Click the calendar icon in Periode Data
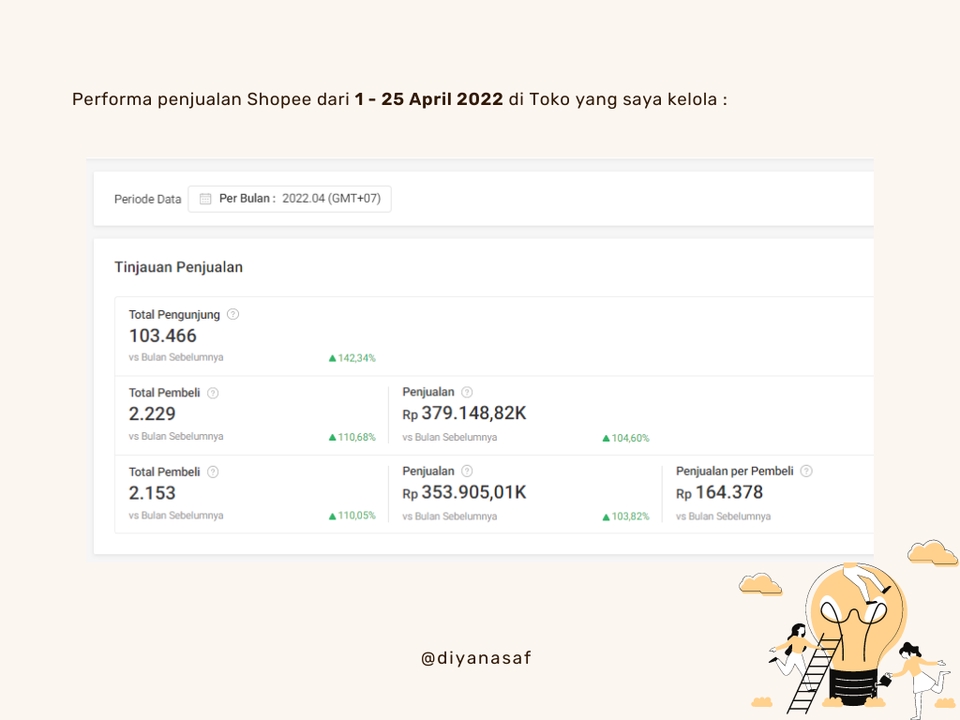This screenshot has width=960, height=720. (205, 199)
